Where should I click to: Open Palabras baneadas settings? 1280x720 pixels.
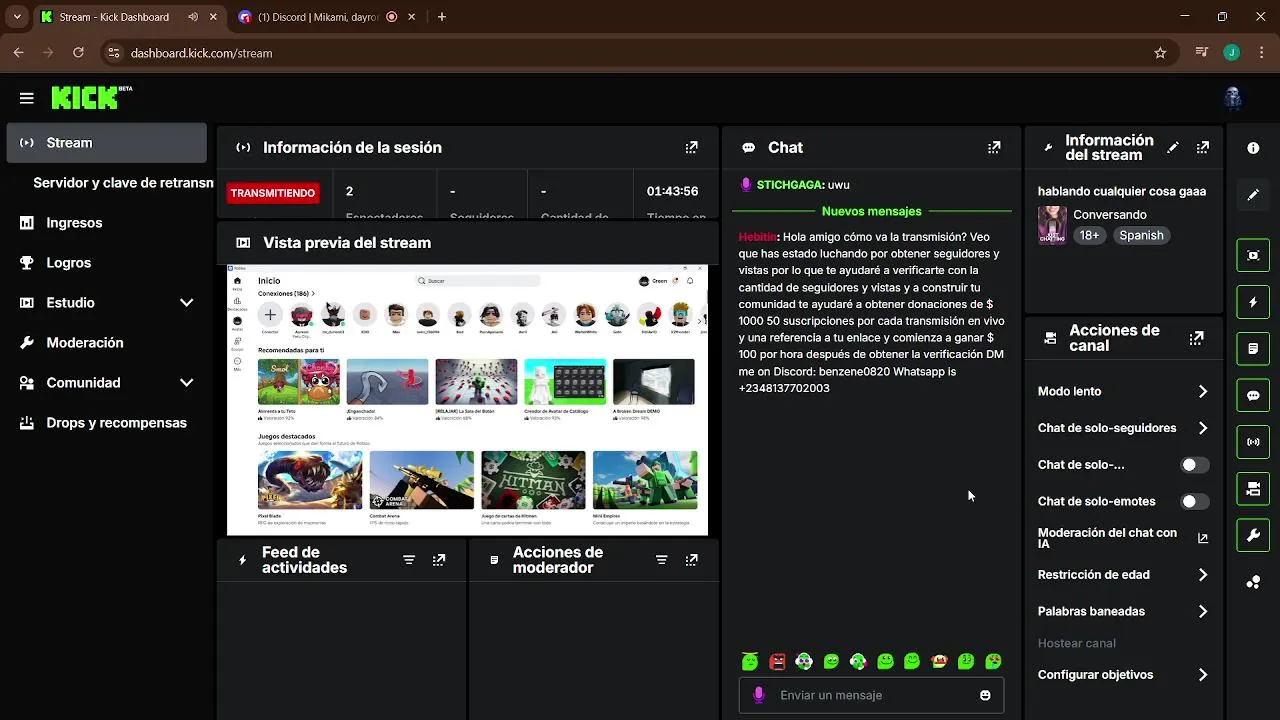(1123, 611)
